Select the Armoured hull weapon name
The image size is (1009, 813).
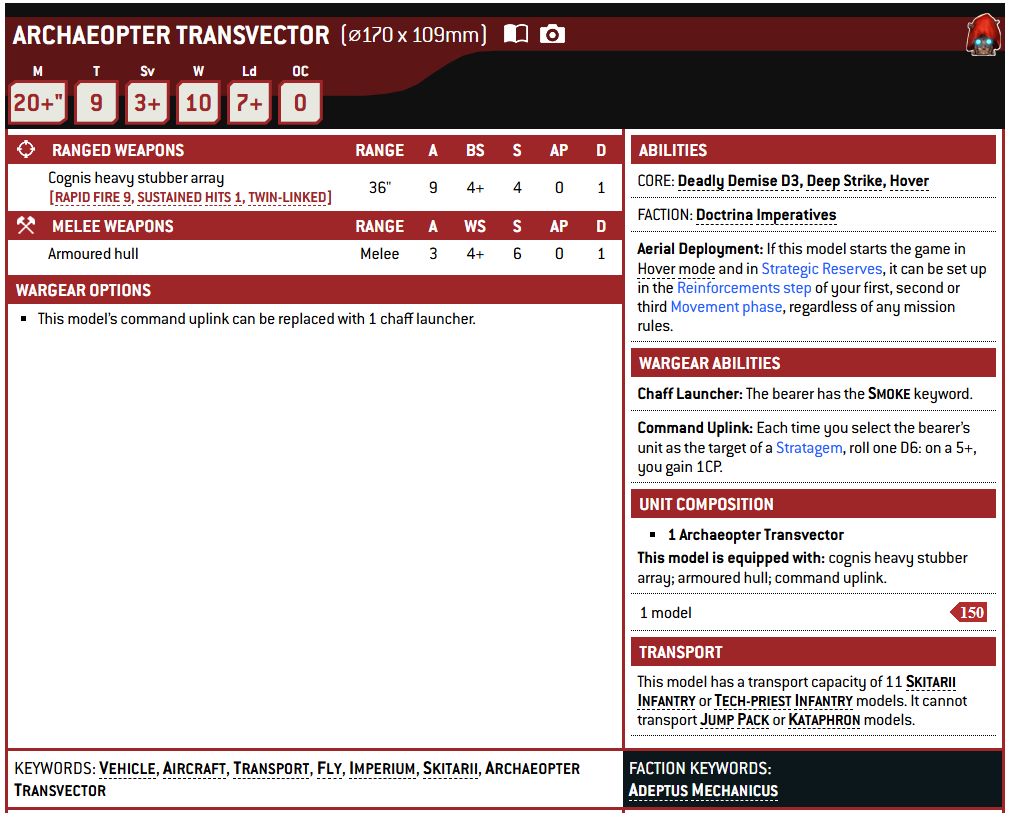pyautogui.click(x=93, y=254)
